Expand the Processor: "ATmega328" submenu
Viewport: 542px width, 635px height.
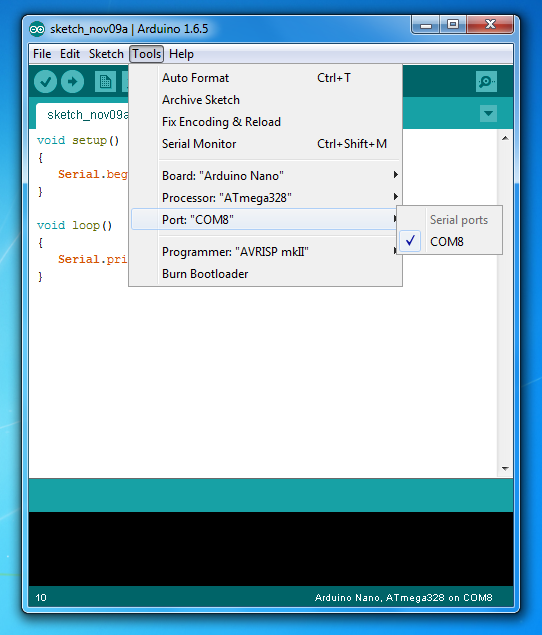(x=265, y=198)
